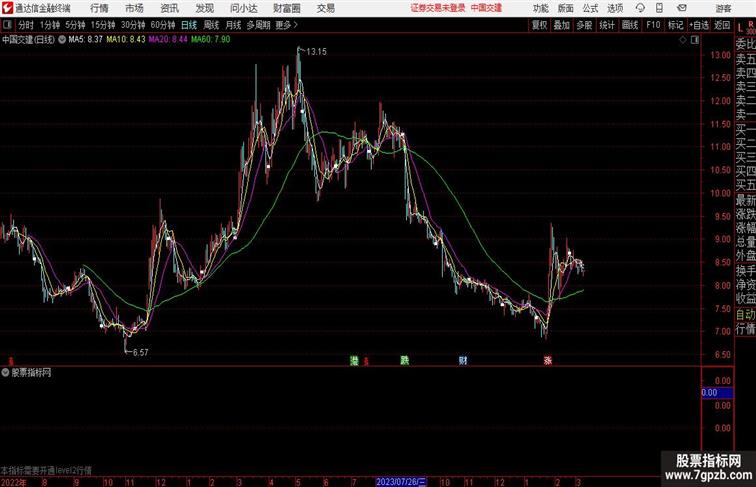Click the 统计 statistics button
The image size is (756, 487).
click(x=607, y=25)
